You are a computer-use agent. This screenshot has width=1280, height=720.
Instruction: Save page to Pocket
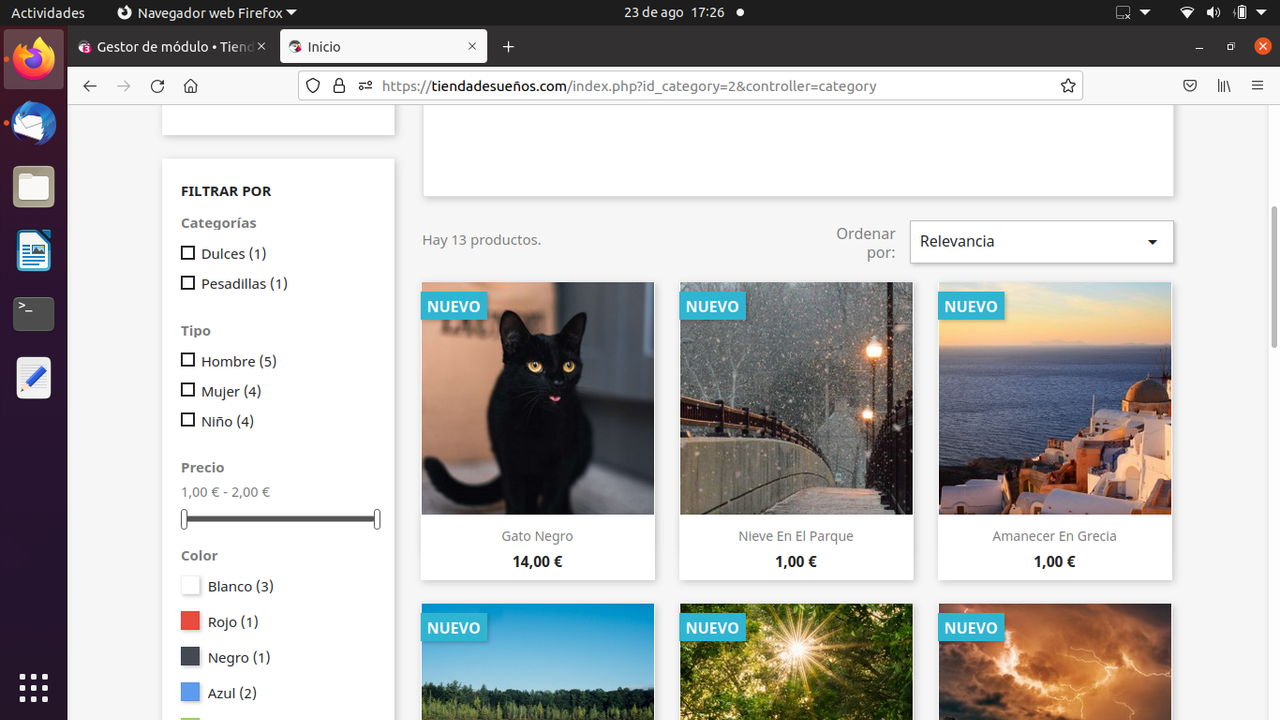(1190, 86)
